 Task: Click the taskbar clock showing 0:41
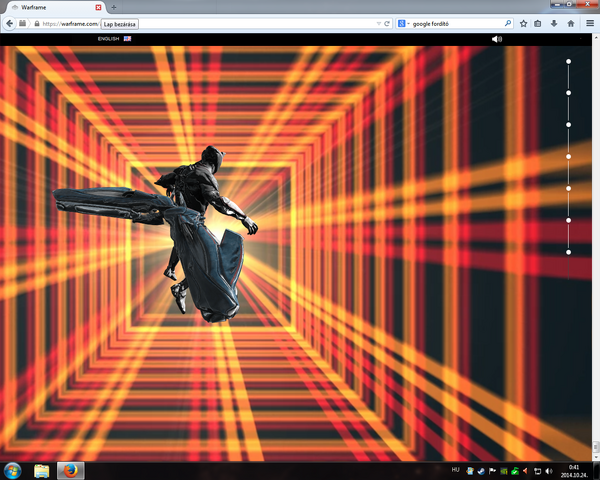pos(574,471)
